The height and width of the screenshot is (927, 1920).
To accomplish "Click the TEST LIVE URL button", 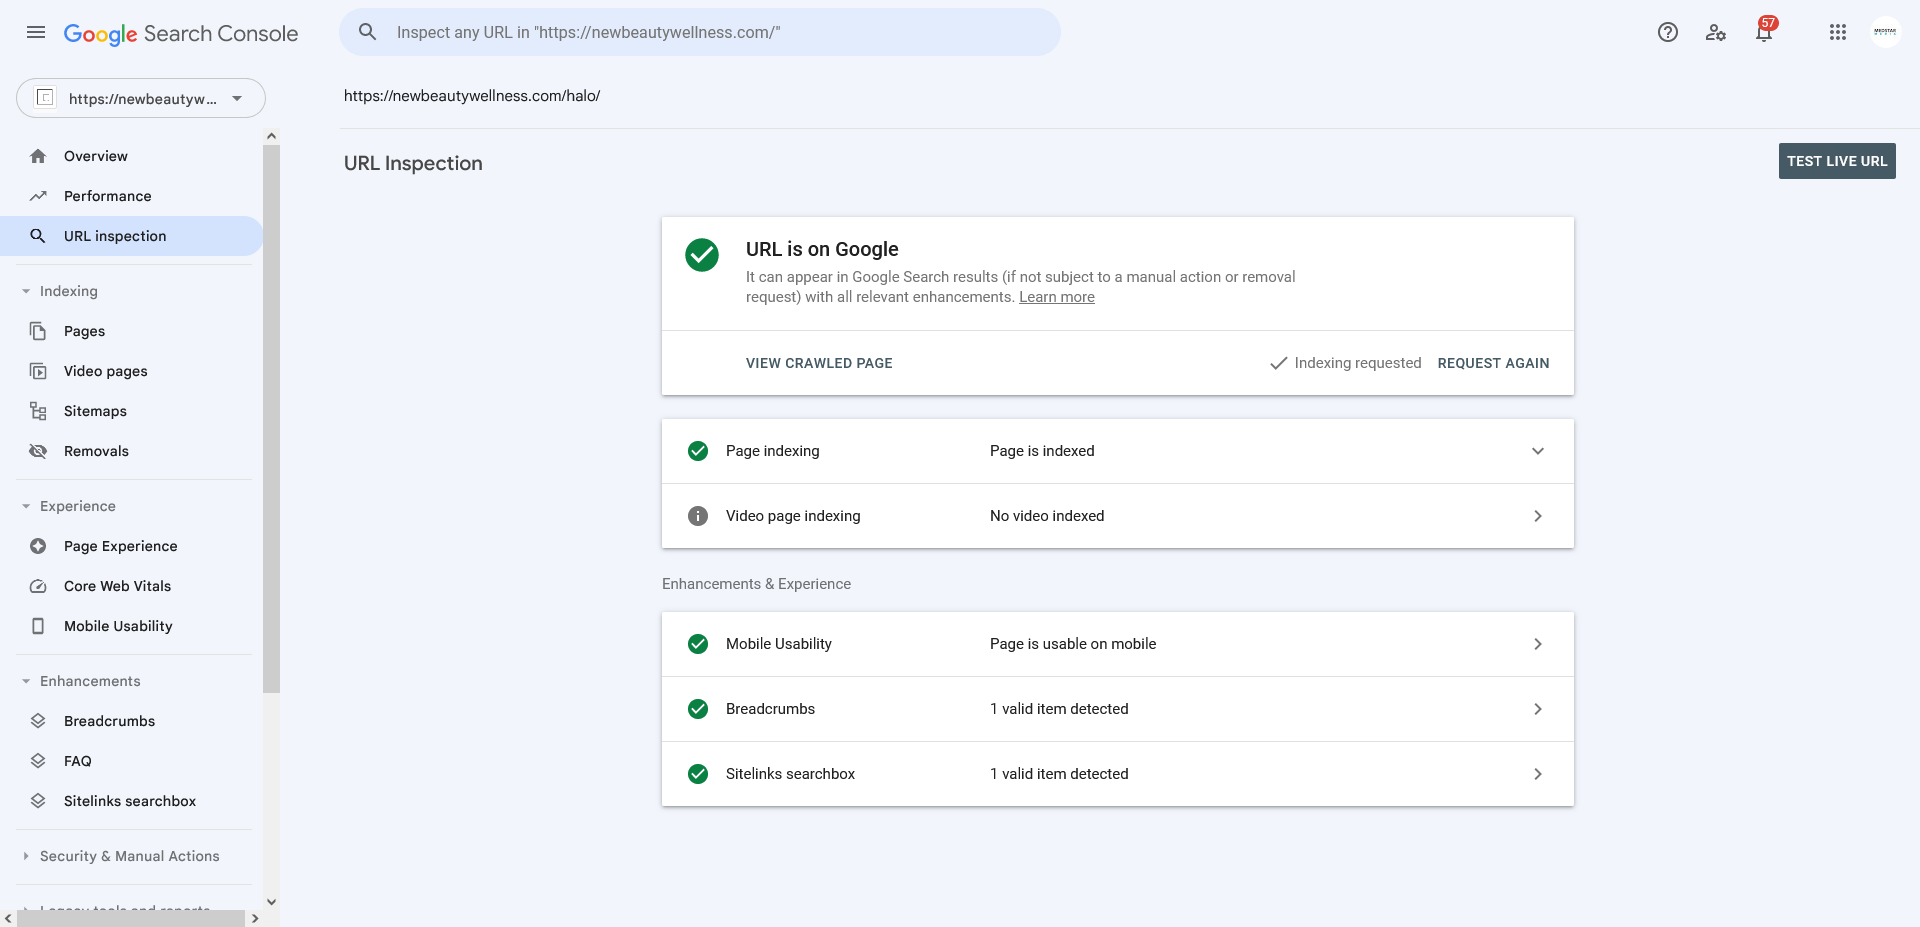I will (x=1837, y=161).
